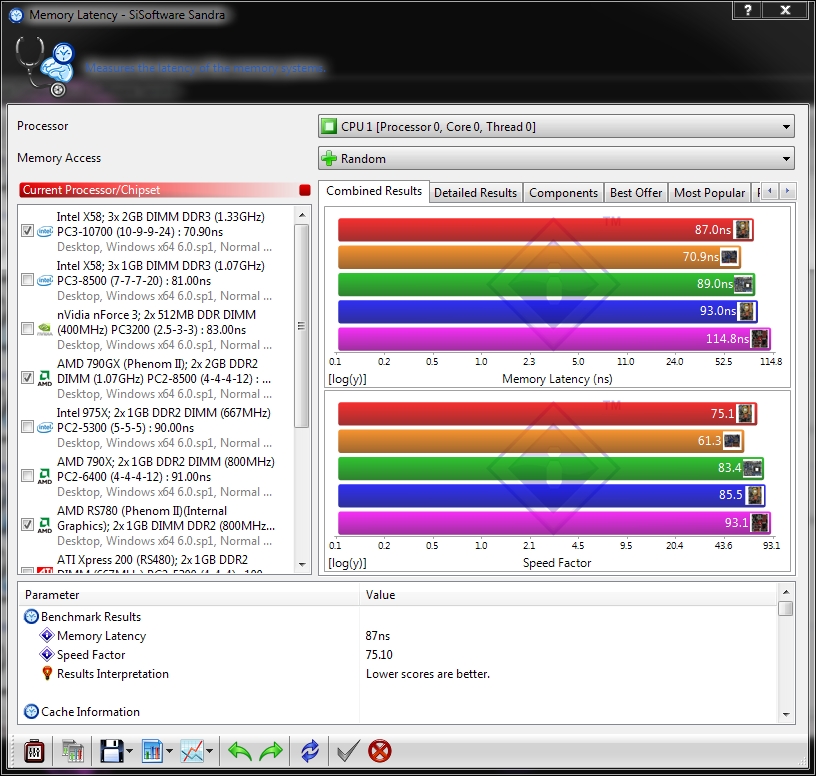The width and height of the screenshot is (816, 776).
Task: Click the application icon in title bar
Action: pyautogui.click(x=16, y=15)
